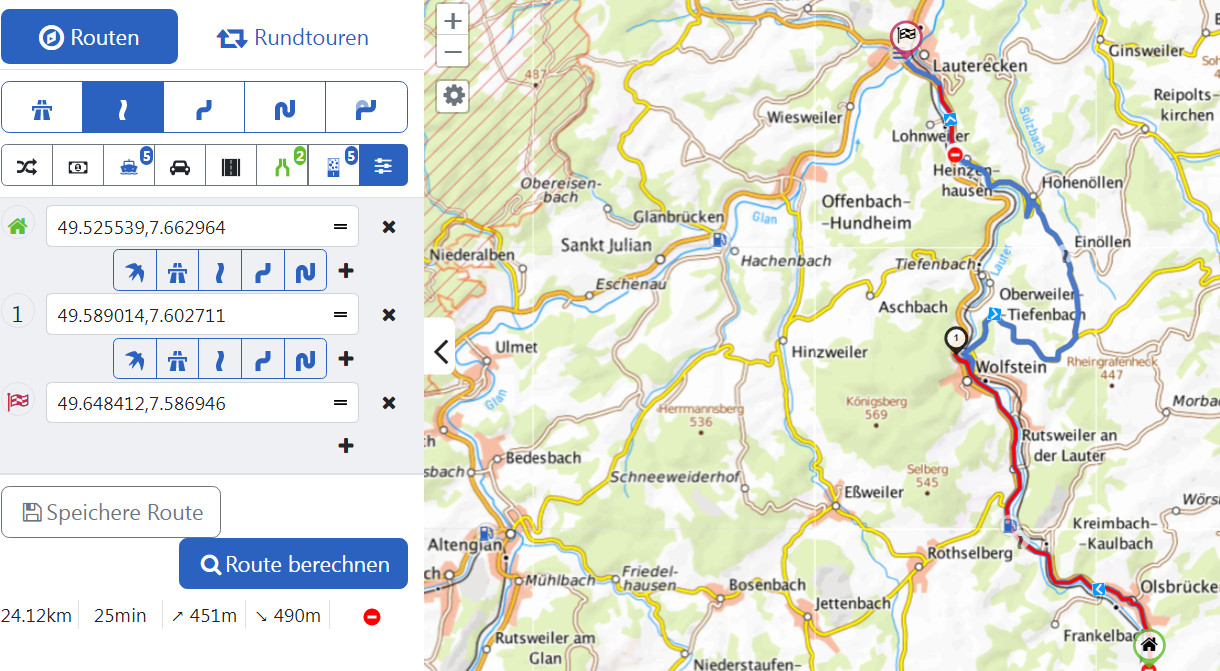Set beeline mode after waypoint 1
Image resolution: width=1220 pixels, height=671 pixels.
point(134,358)
